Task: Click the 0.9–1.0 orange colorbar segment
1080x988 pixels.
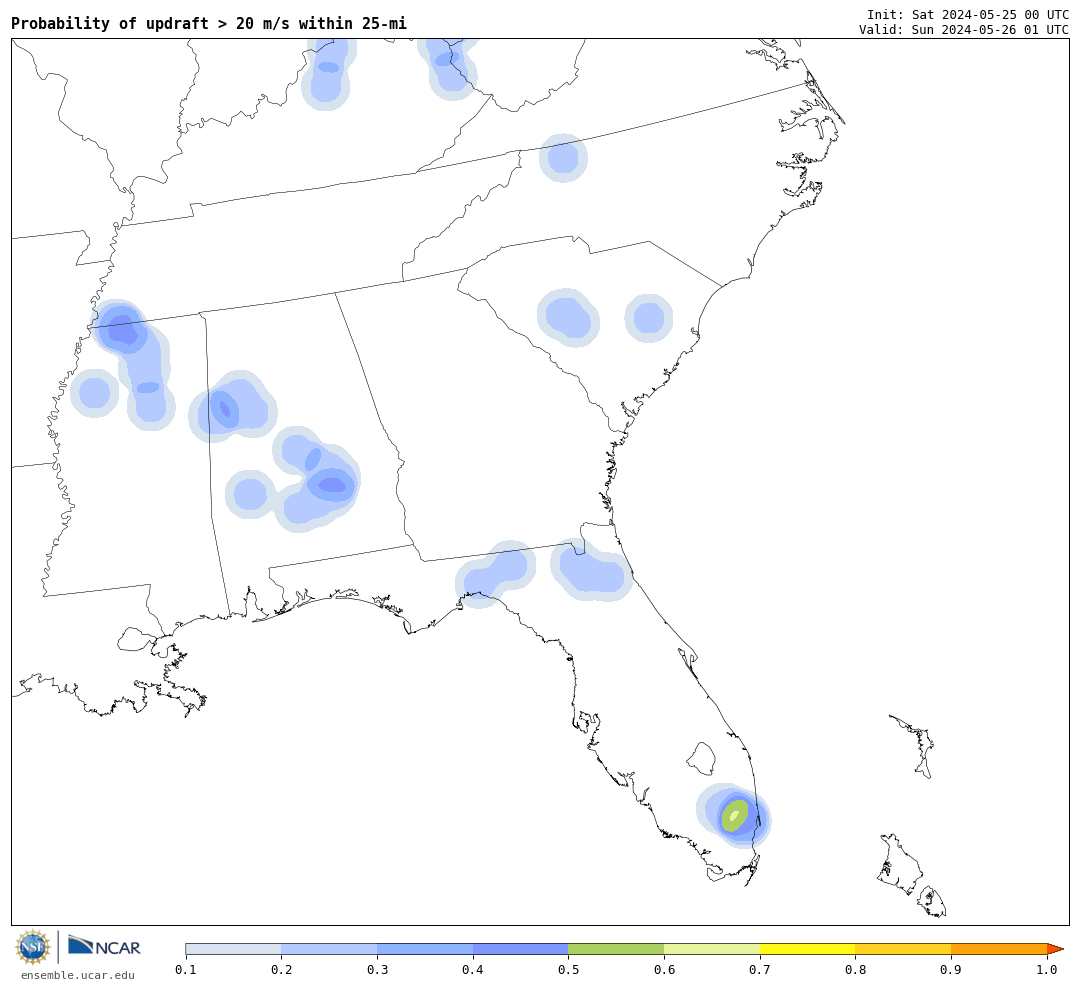Action: (999, 949)
